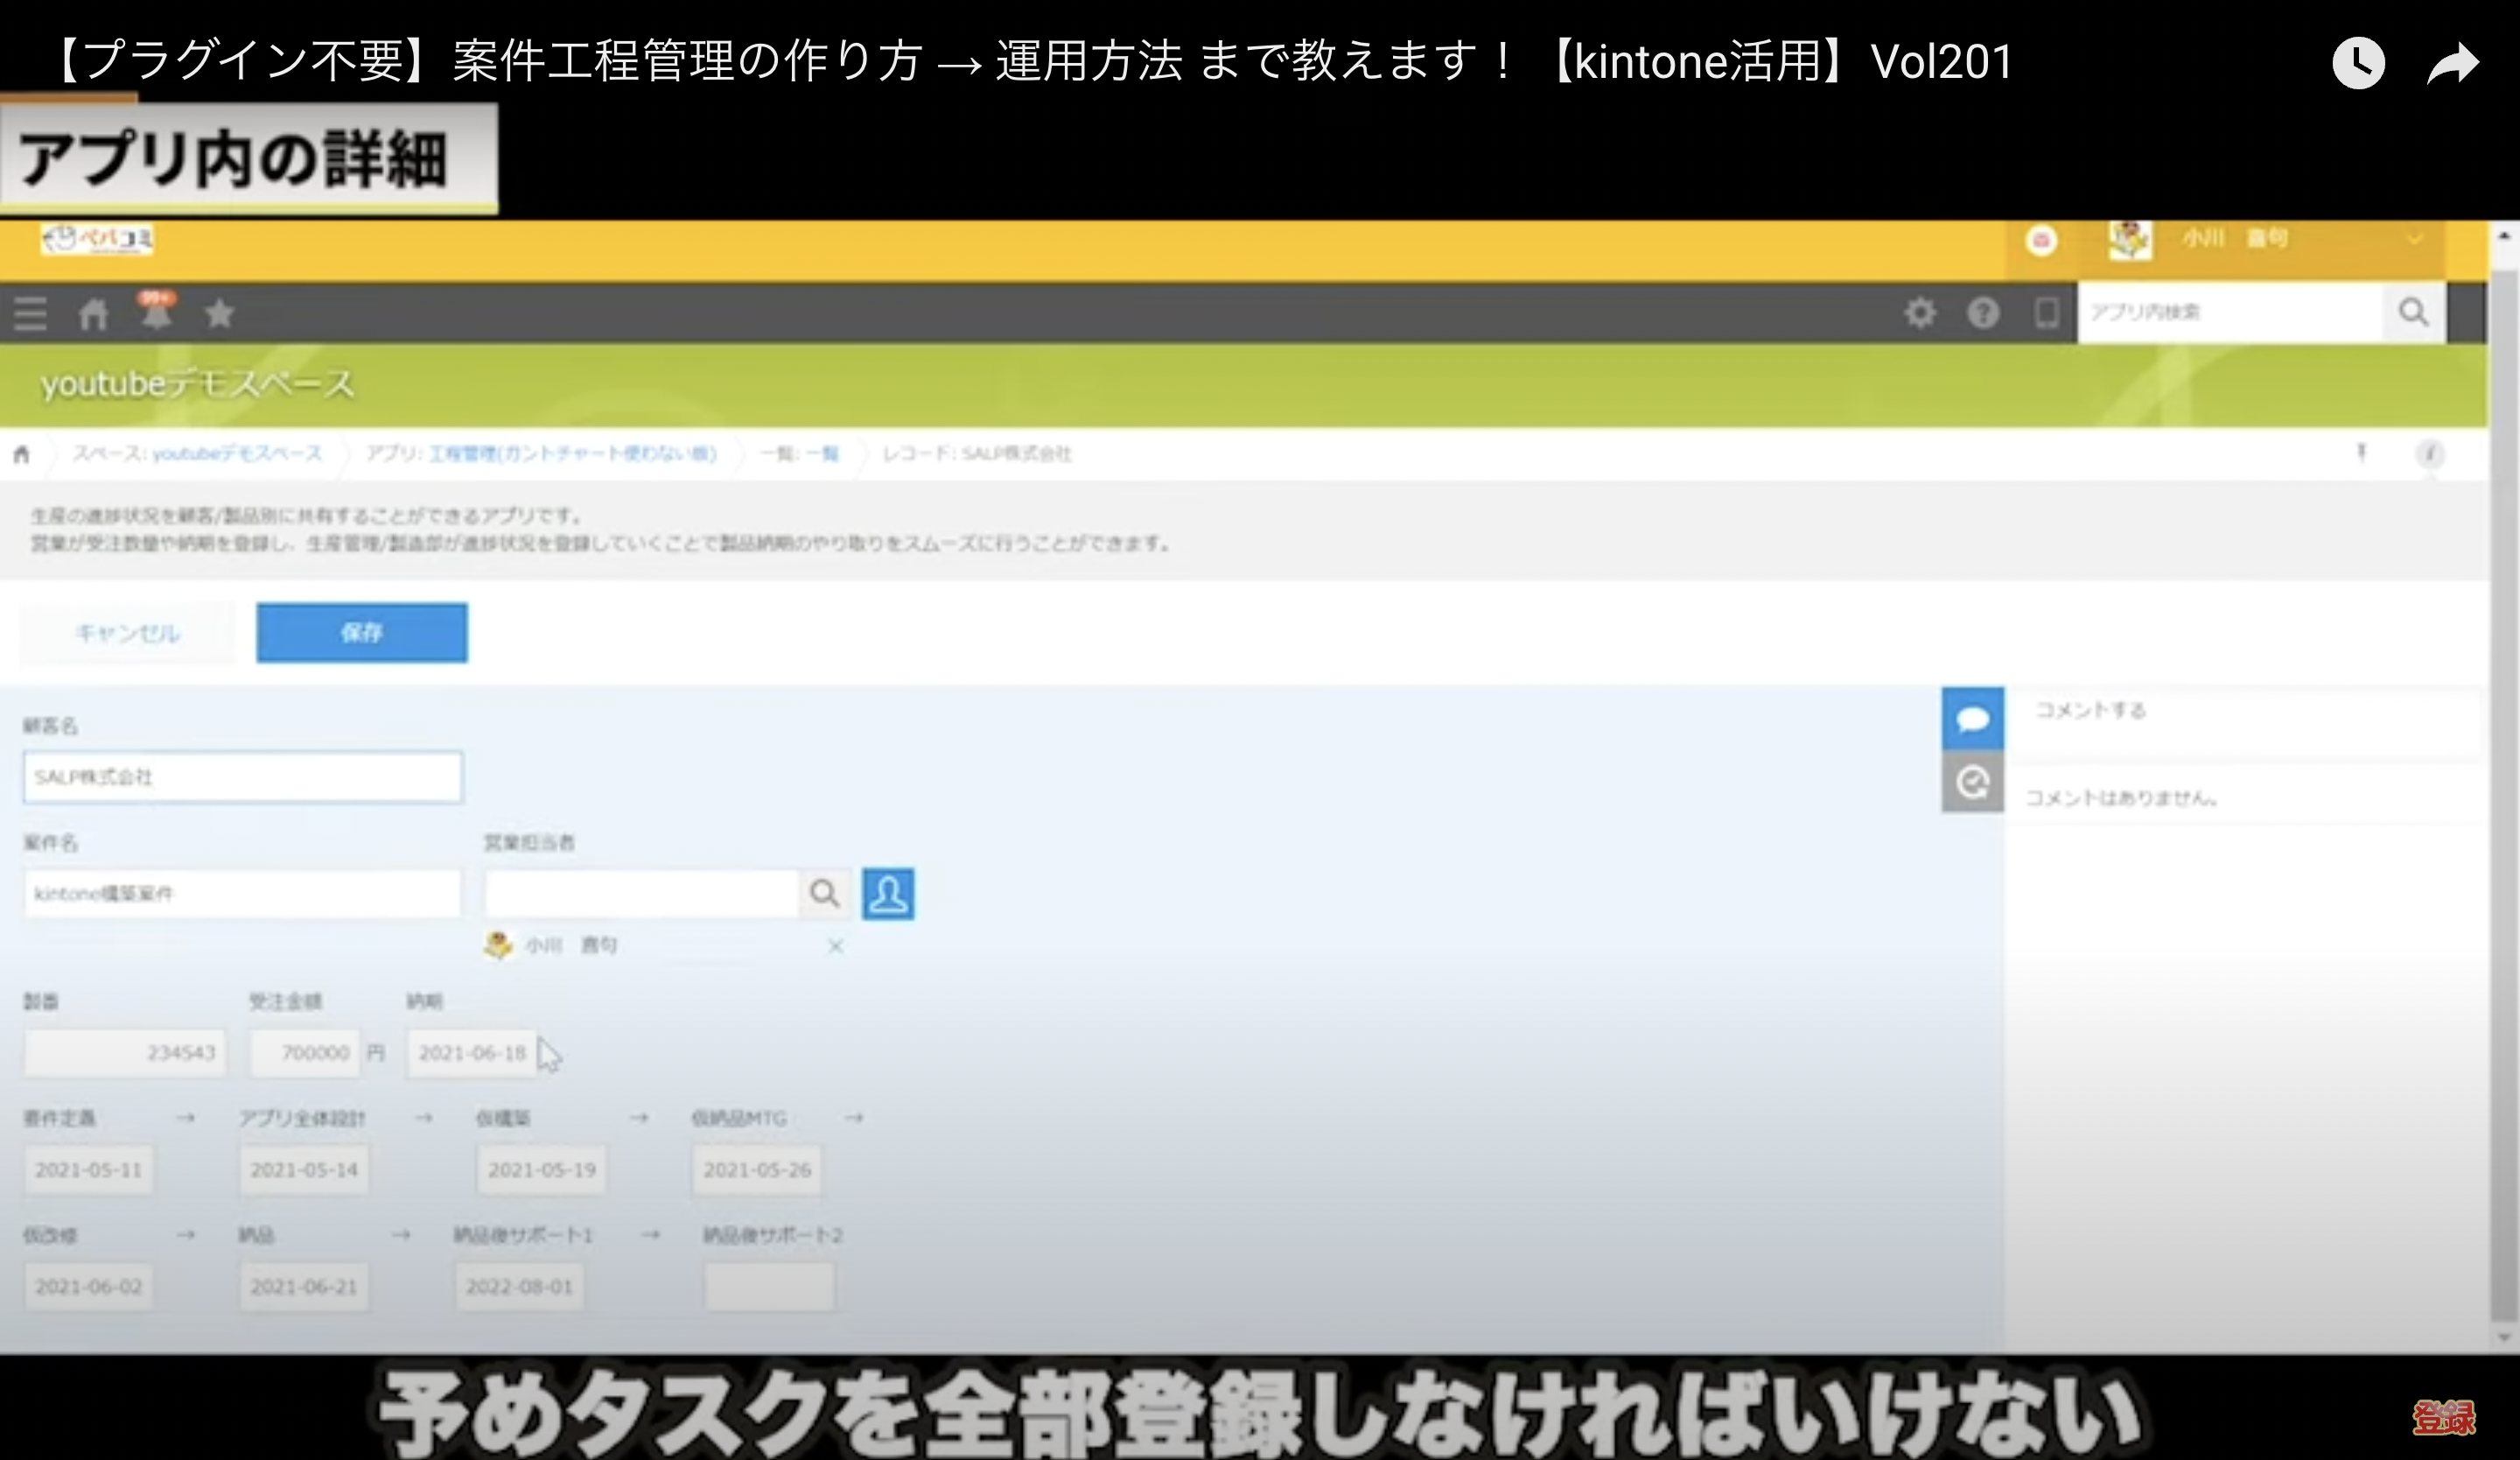Switch to the history clock tab
Image resolution: width=2520 pixels, height=1460 pixels.
click(1972, 782)
